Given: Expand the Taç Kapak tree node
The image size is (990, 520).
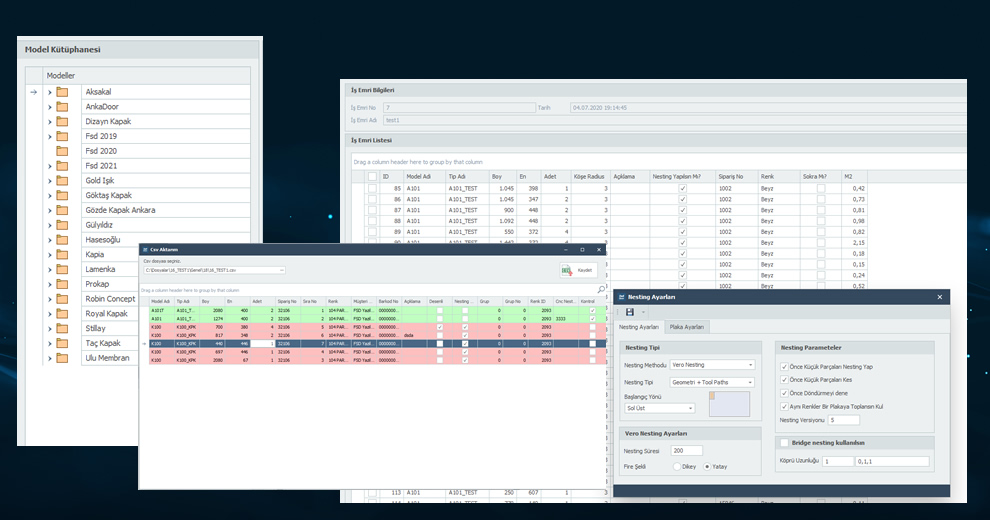Looking at the screenshot, I should pyautogui.click(x=50, y=343).
